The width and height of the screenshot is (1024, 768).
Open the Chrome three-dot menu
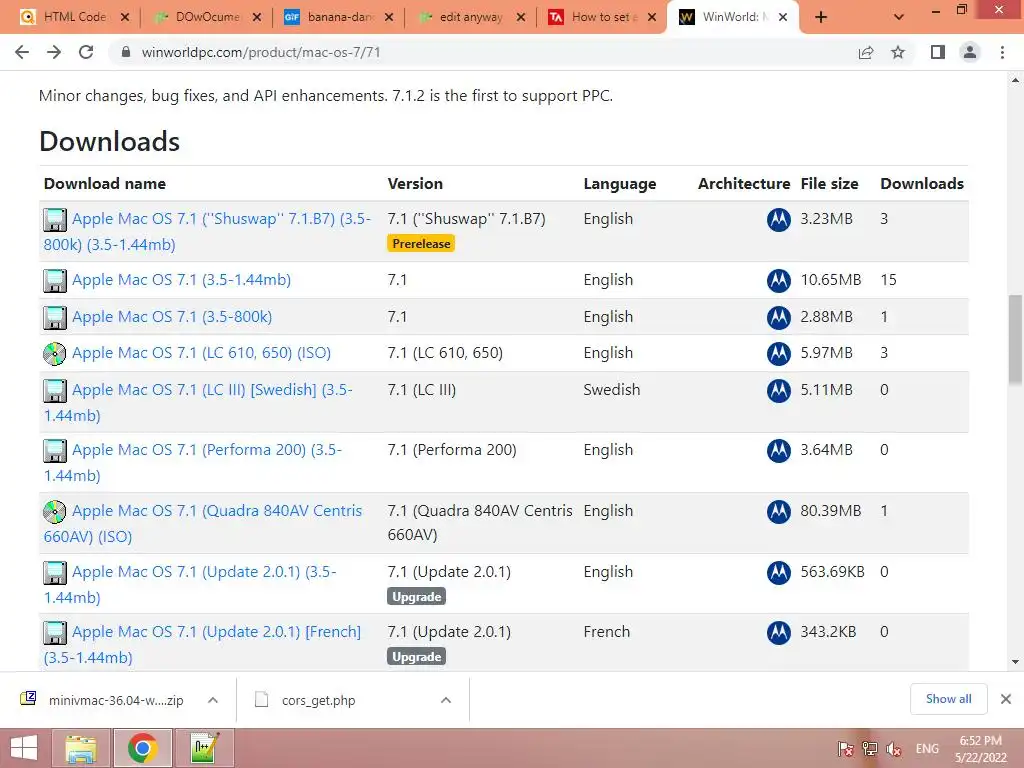(x=1002, y=52)
